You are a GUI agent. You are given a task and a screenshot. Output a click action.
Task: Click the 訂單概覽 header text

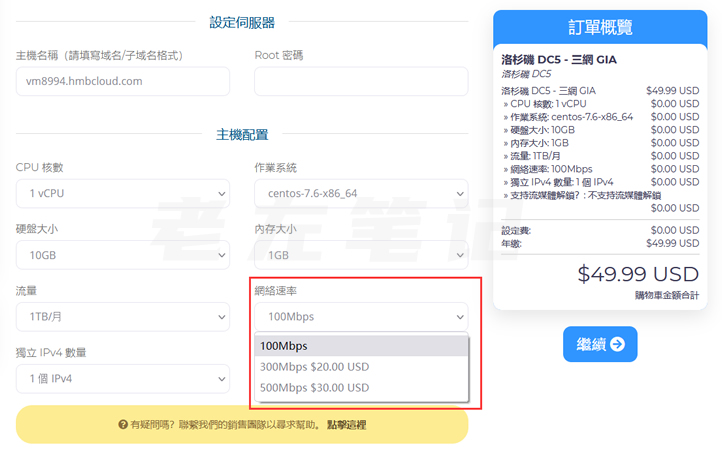pyautogui.click(x=600, y=28)
